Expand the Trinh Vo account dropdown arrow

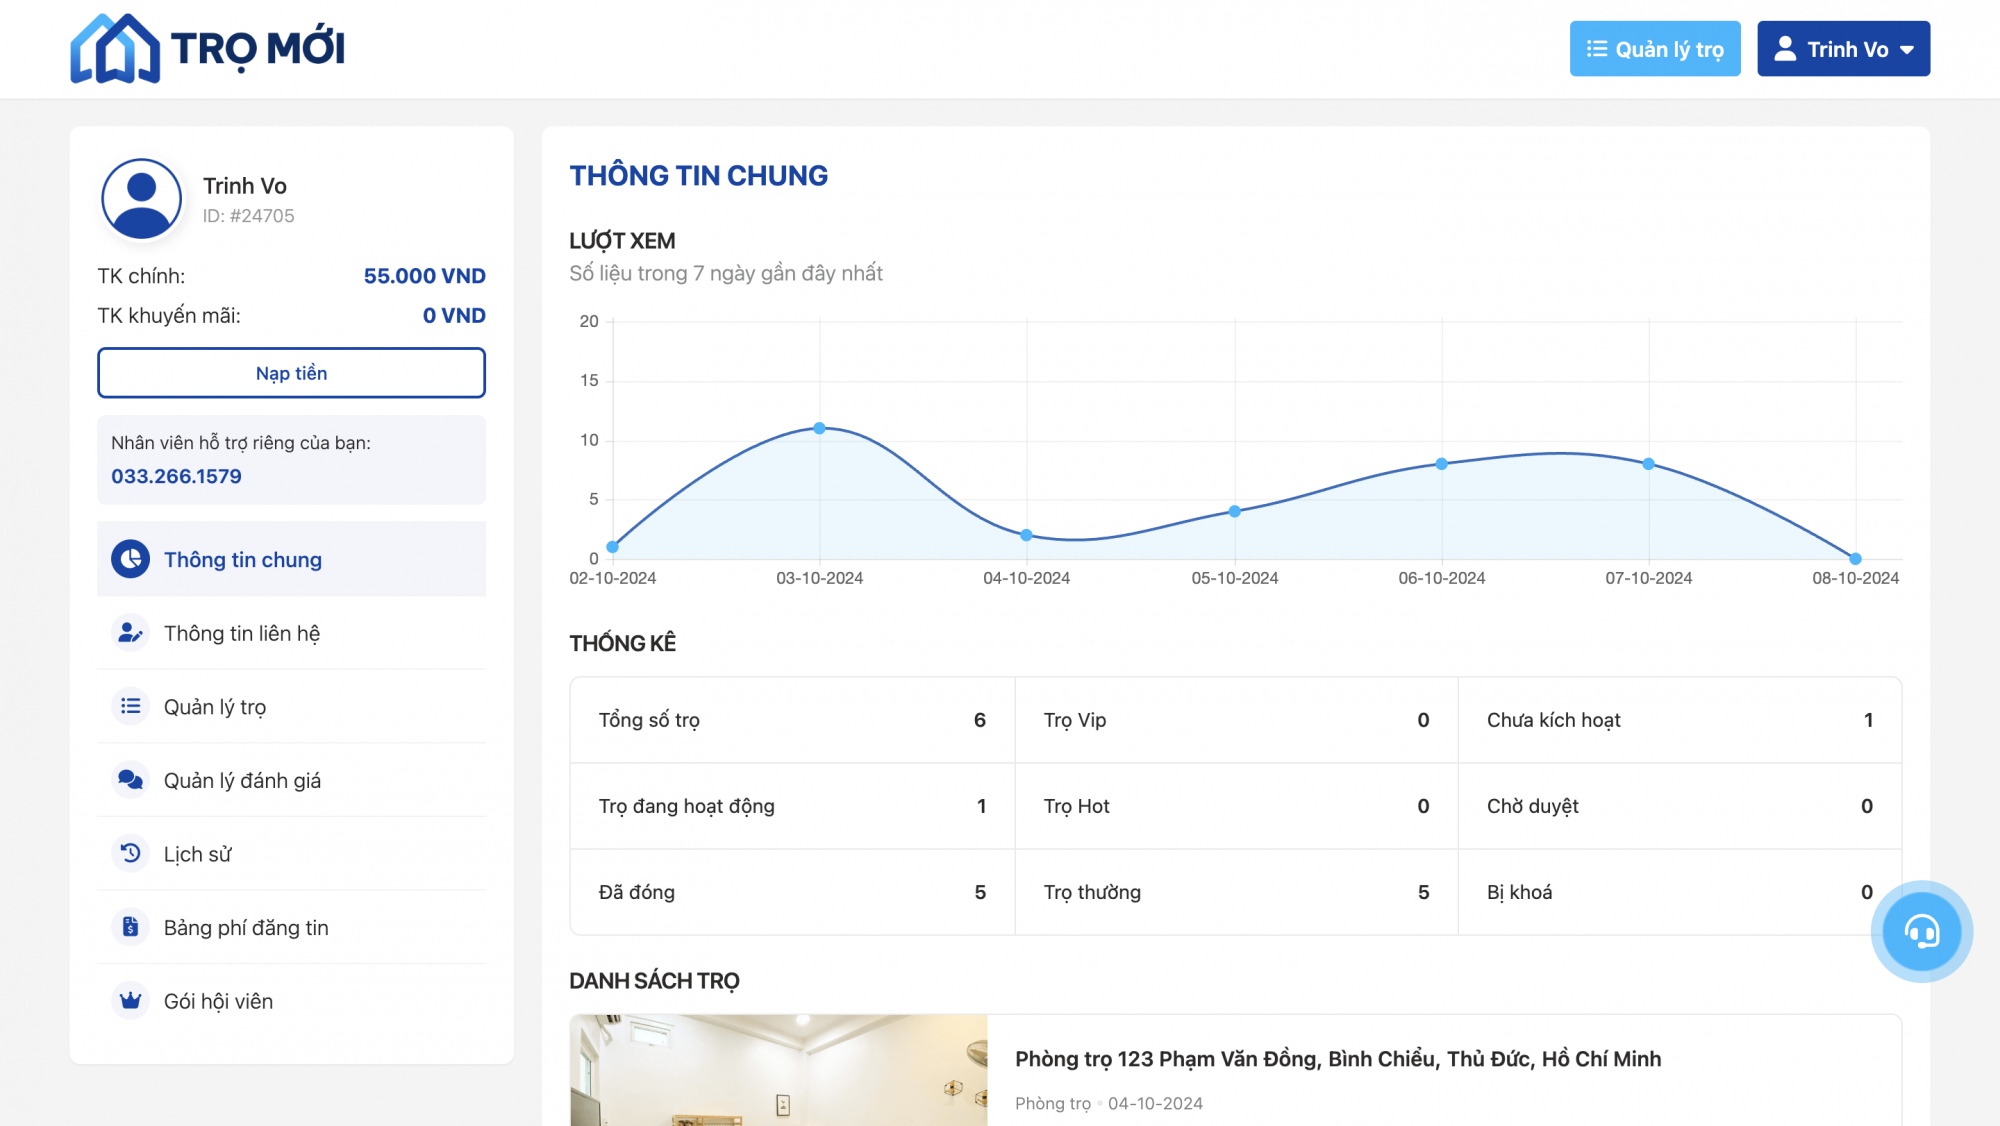pyautogui.click(x=1907, y=49)
